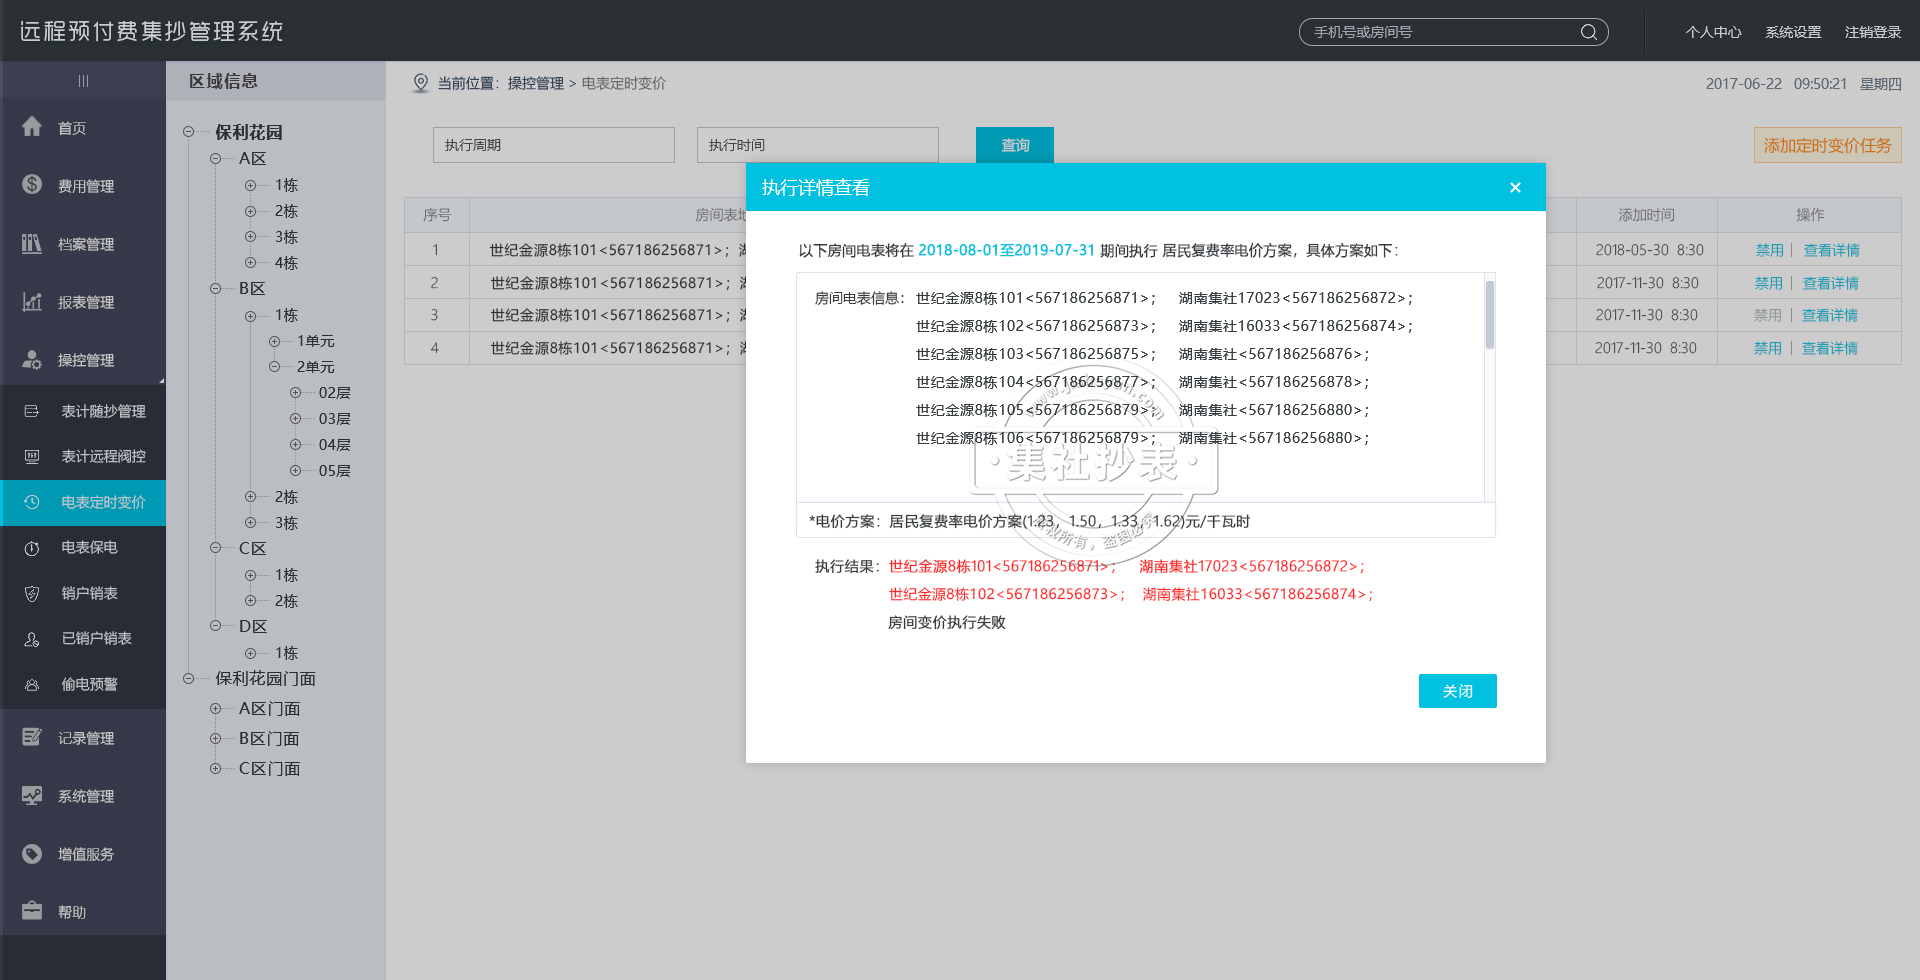The height and width of the screenshot is (980, 1920).
Task: Click the record management notepad icon
Action: click(32, 737)
